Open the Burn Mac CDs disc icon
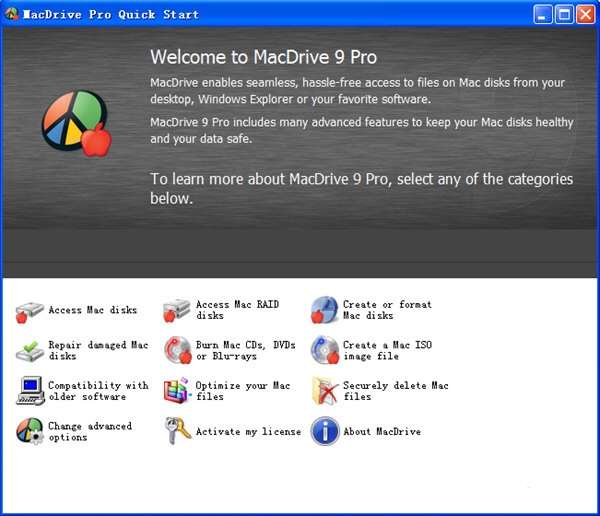Viewport: 600px width, 516px height. [x=178, y=350]
